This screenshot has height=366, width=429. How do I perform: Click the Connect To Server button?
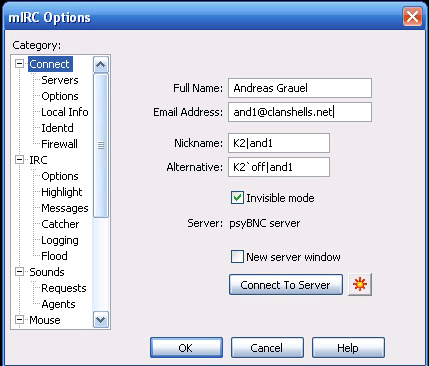[286, 285]
